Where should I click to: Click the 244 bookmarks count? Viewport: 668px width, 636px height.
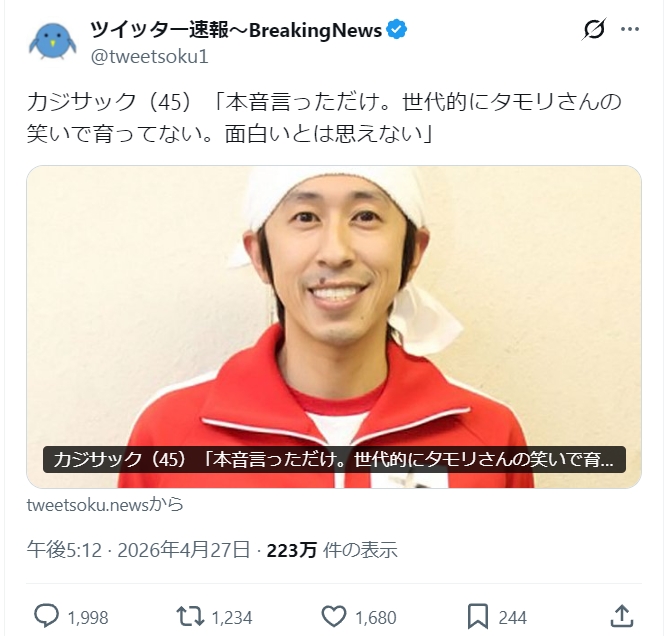coord(513,618)
